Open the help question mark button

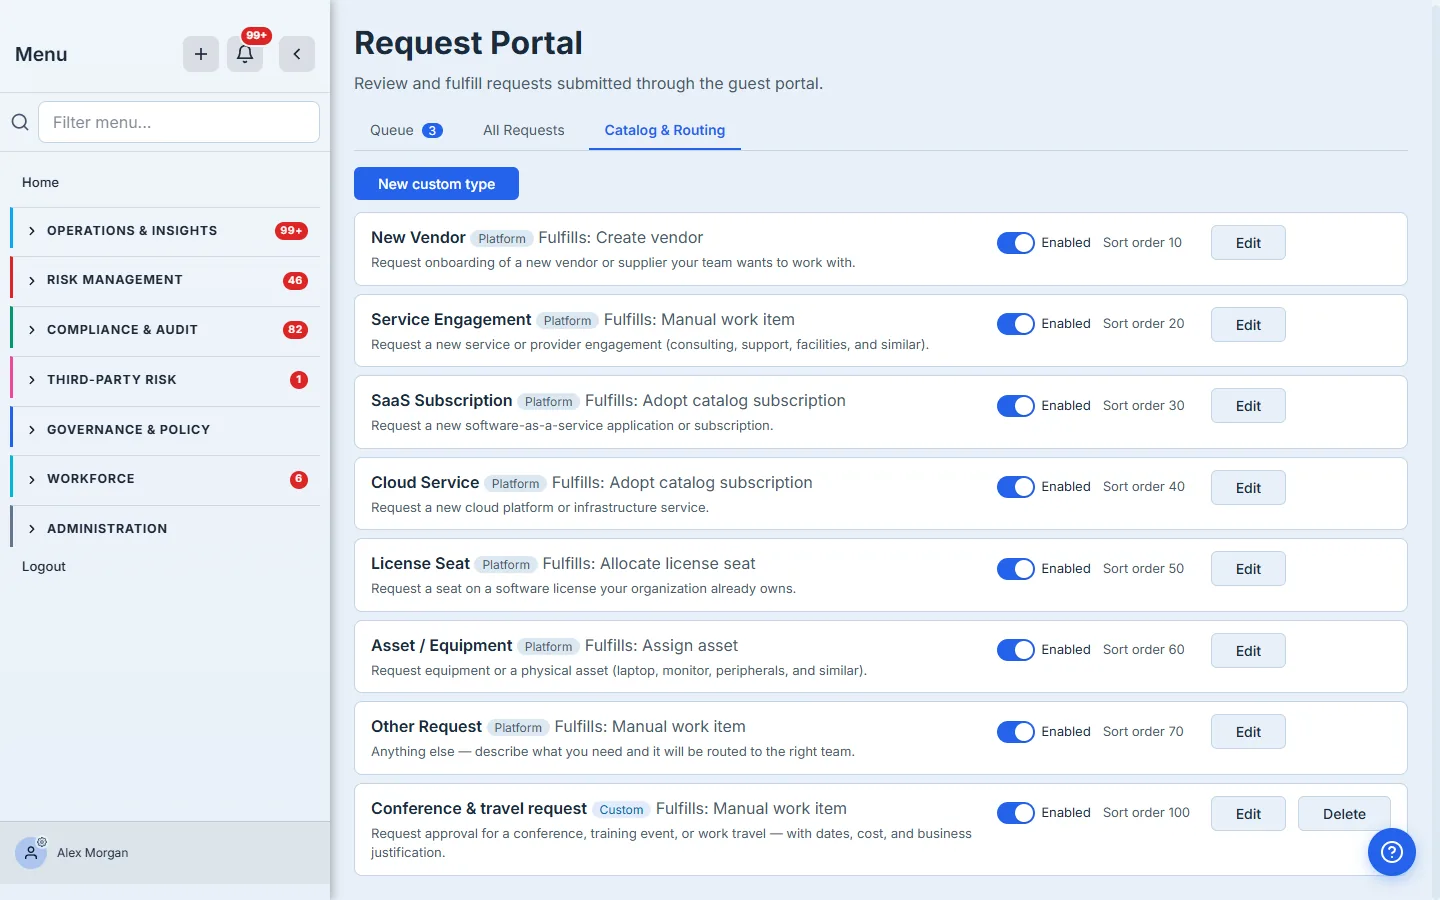coord(1392,852)
